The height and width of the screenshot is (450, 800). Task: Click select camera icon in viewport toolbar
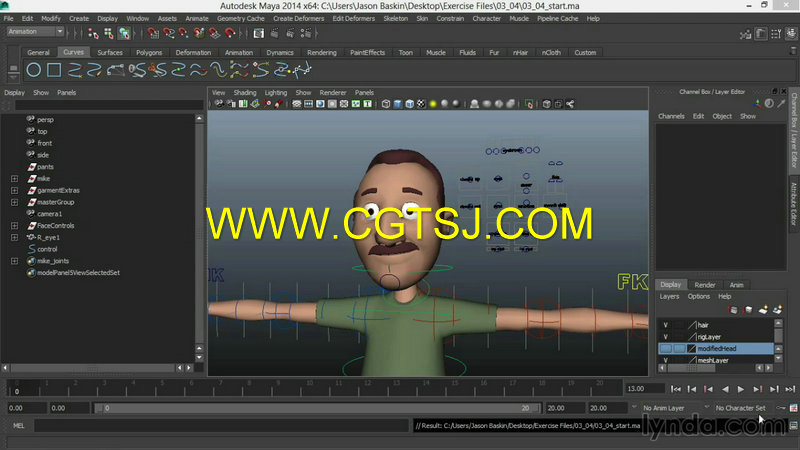click(219, 104)
